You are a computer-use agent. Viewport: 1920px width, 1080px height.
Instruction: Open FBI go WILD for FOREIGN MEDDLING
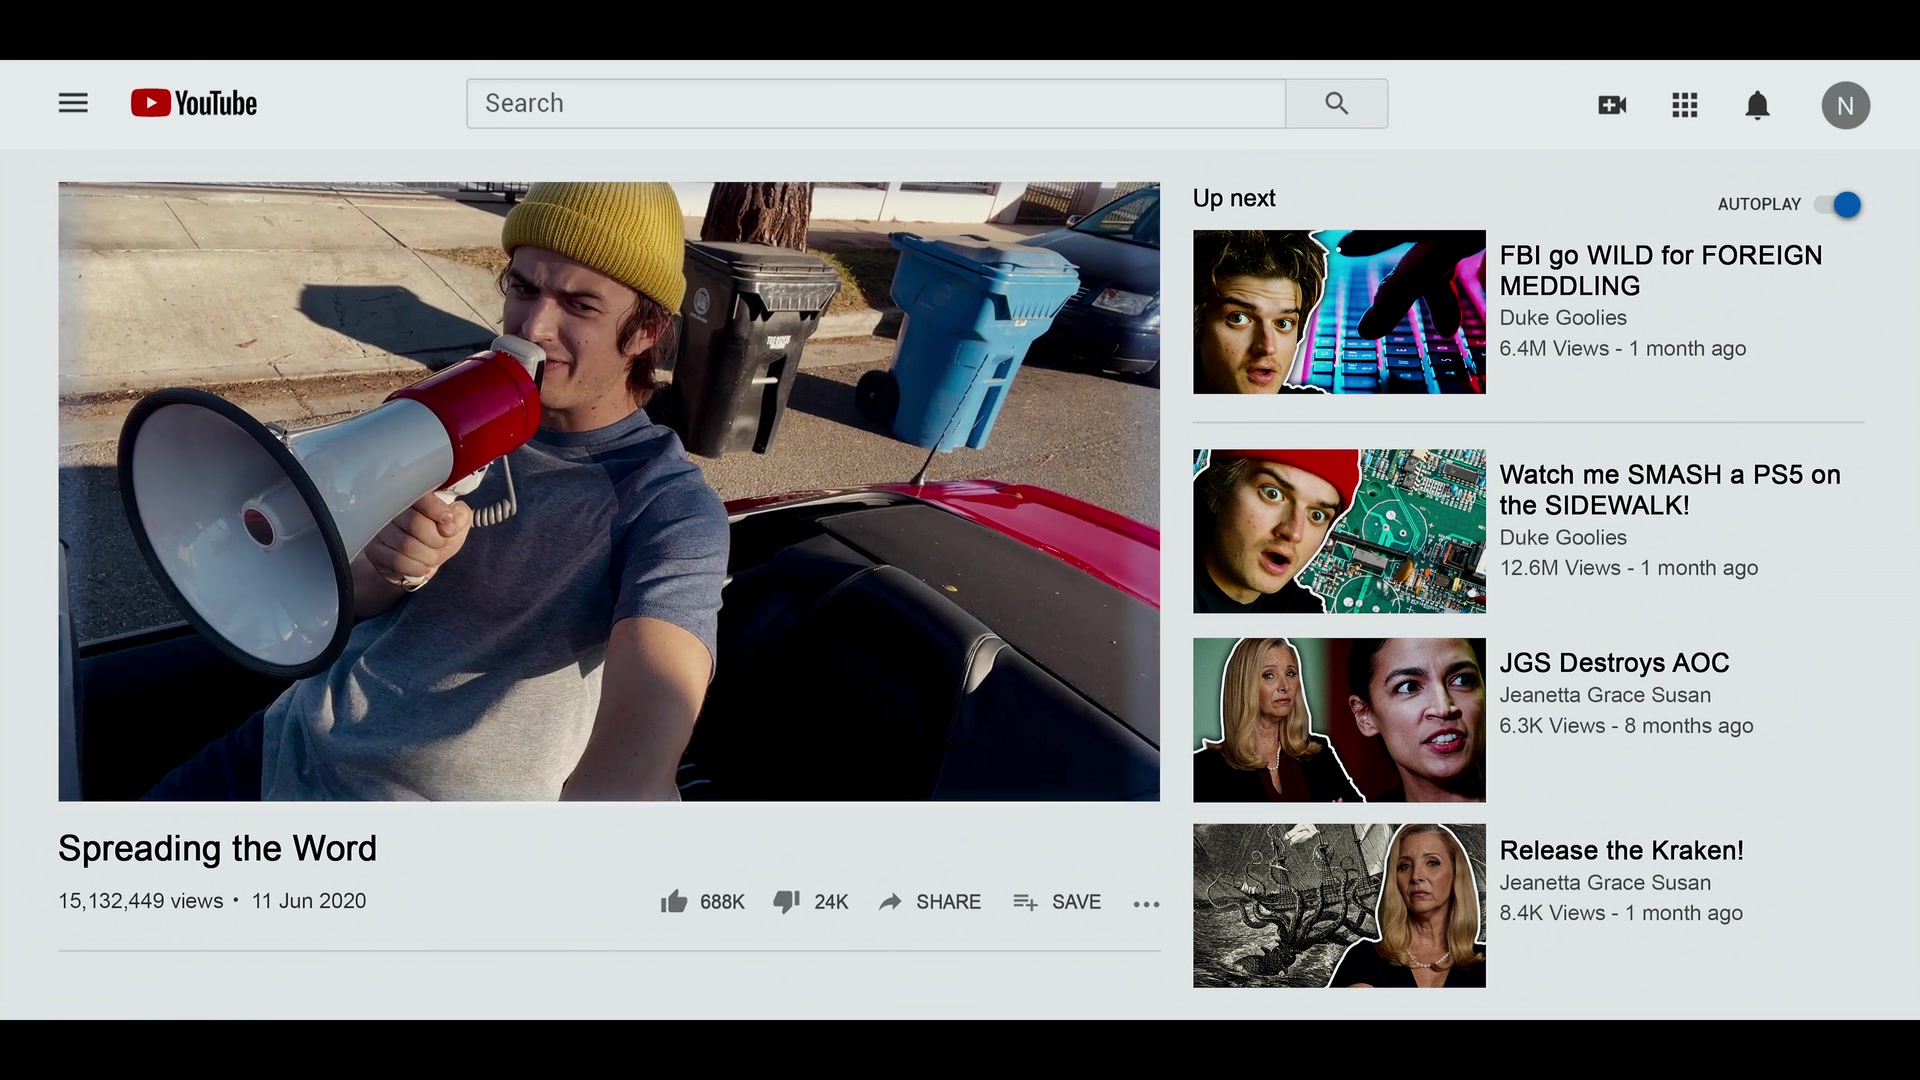pos(1660,270)
